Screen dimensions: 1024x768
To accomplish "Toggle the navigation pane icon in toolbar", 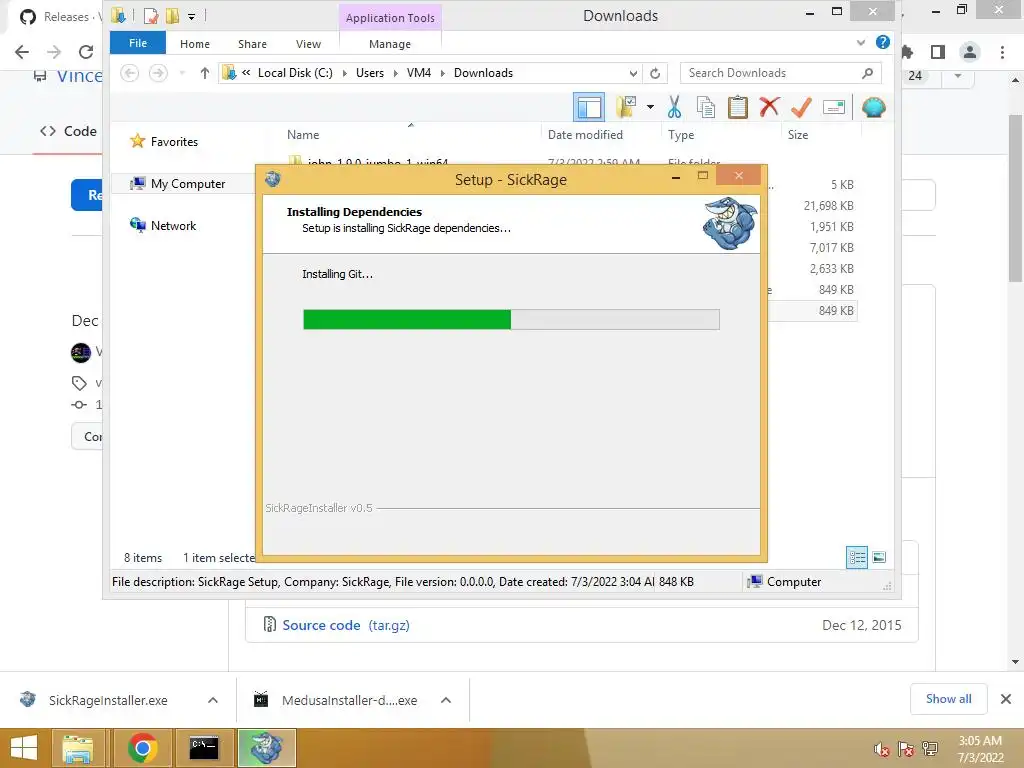I will point(588,107).
